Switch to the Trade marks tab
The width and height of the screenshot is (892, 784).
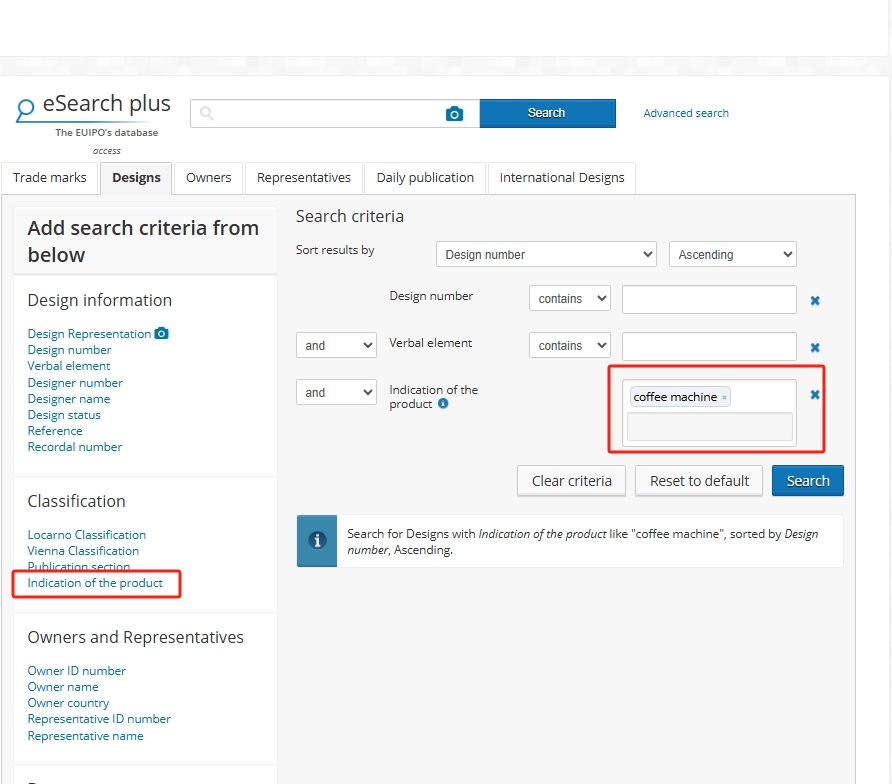(x=49, y=178)
